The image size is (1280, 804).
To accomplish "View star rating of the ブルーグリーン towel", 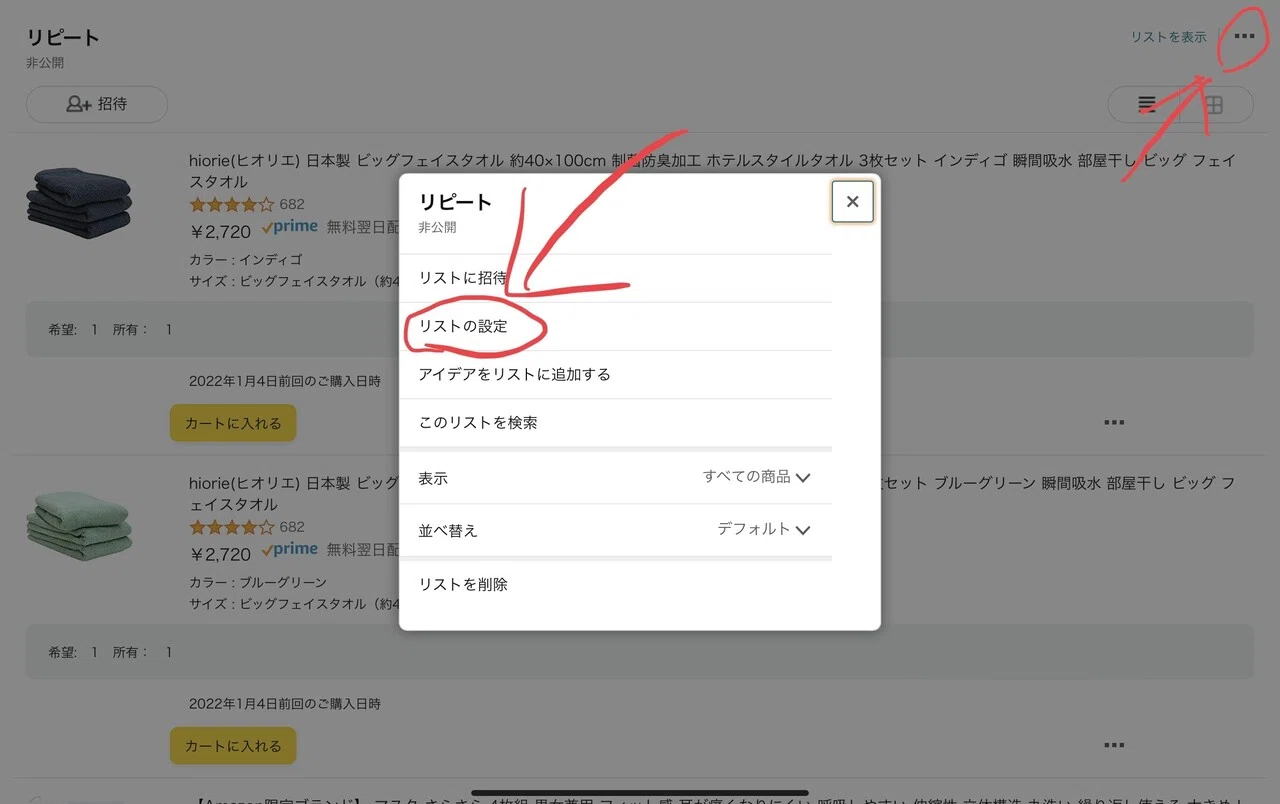I will click(231, 527).
